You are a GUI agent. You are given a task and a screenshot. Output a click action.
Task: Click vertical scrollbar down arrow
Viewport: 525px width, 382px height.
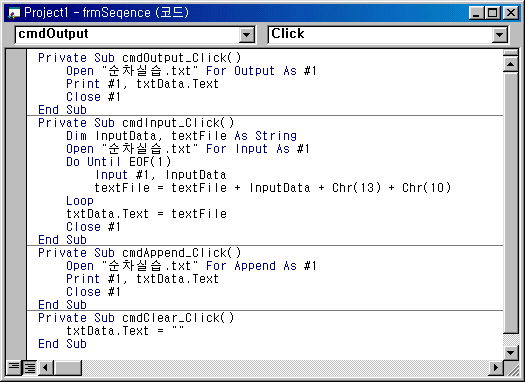tap(511, 352)
